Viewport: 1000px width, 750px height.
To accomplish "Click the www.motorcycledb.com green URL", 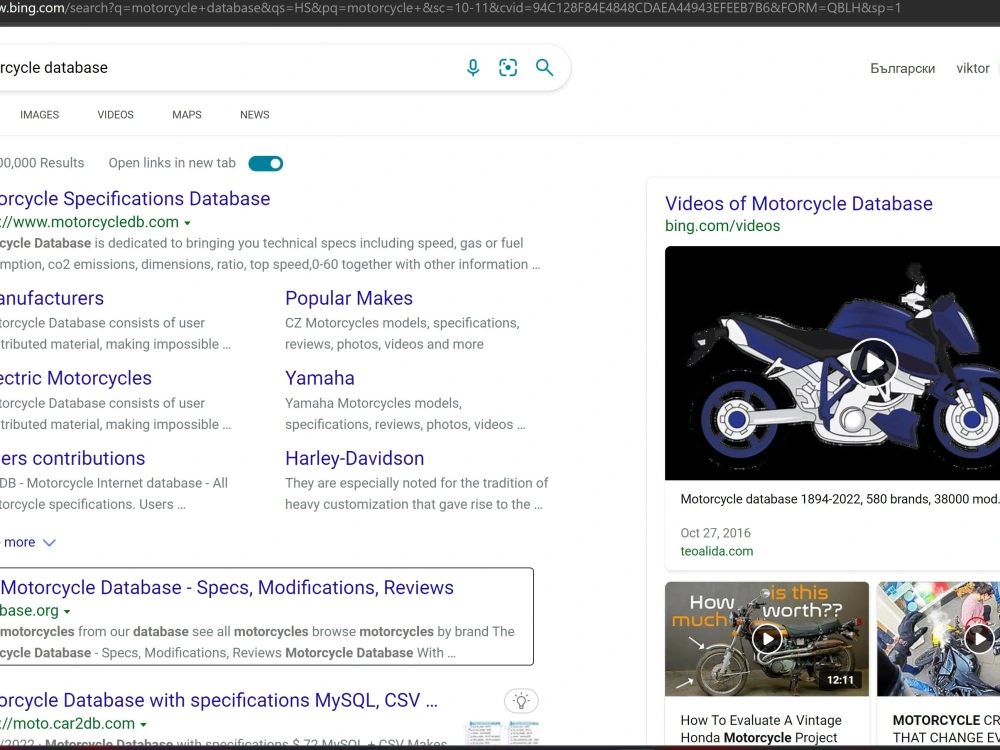I will tap(89, 222).
